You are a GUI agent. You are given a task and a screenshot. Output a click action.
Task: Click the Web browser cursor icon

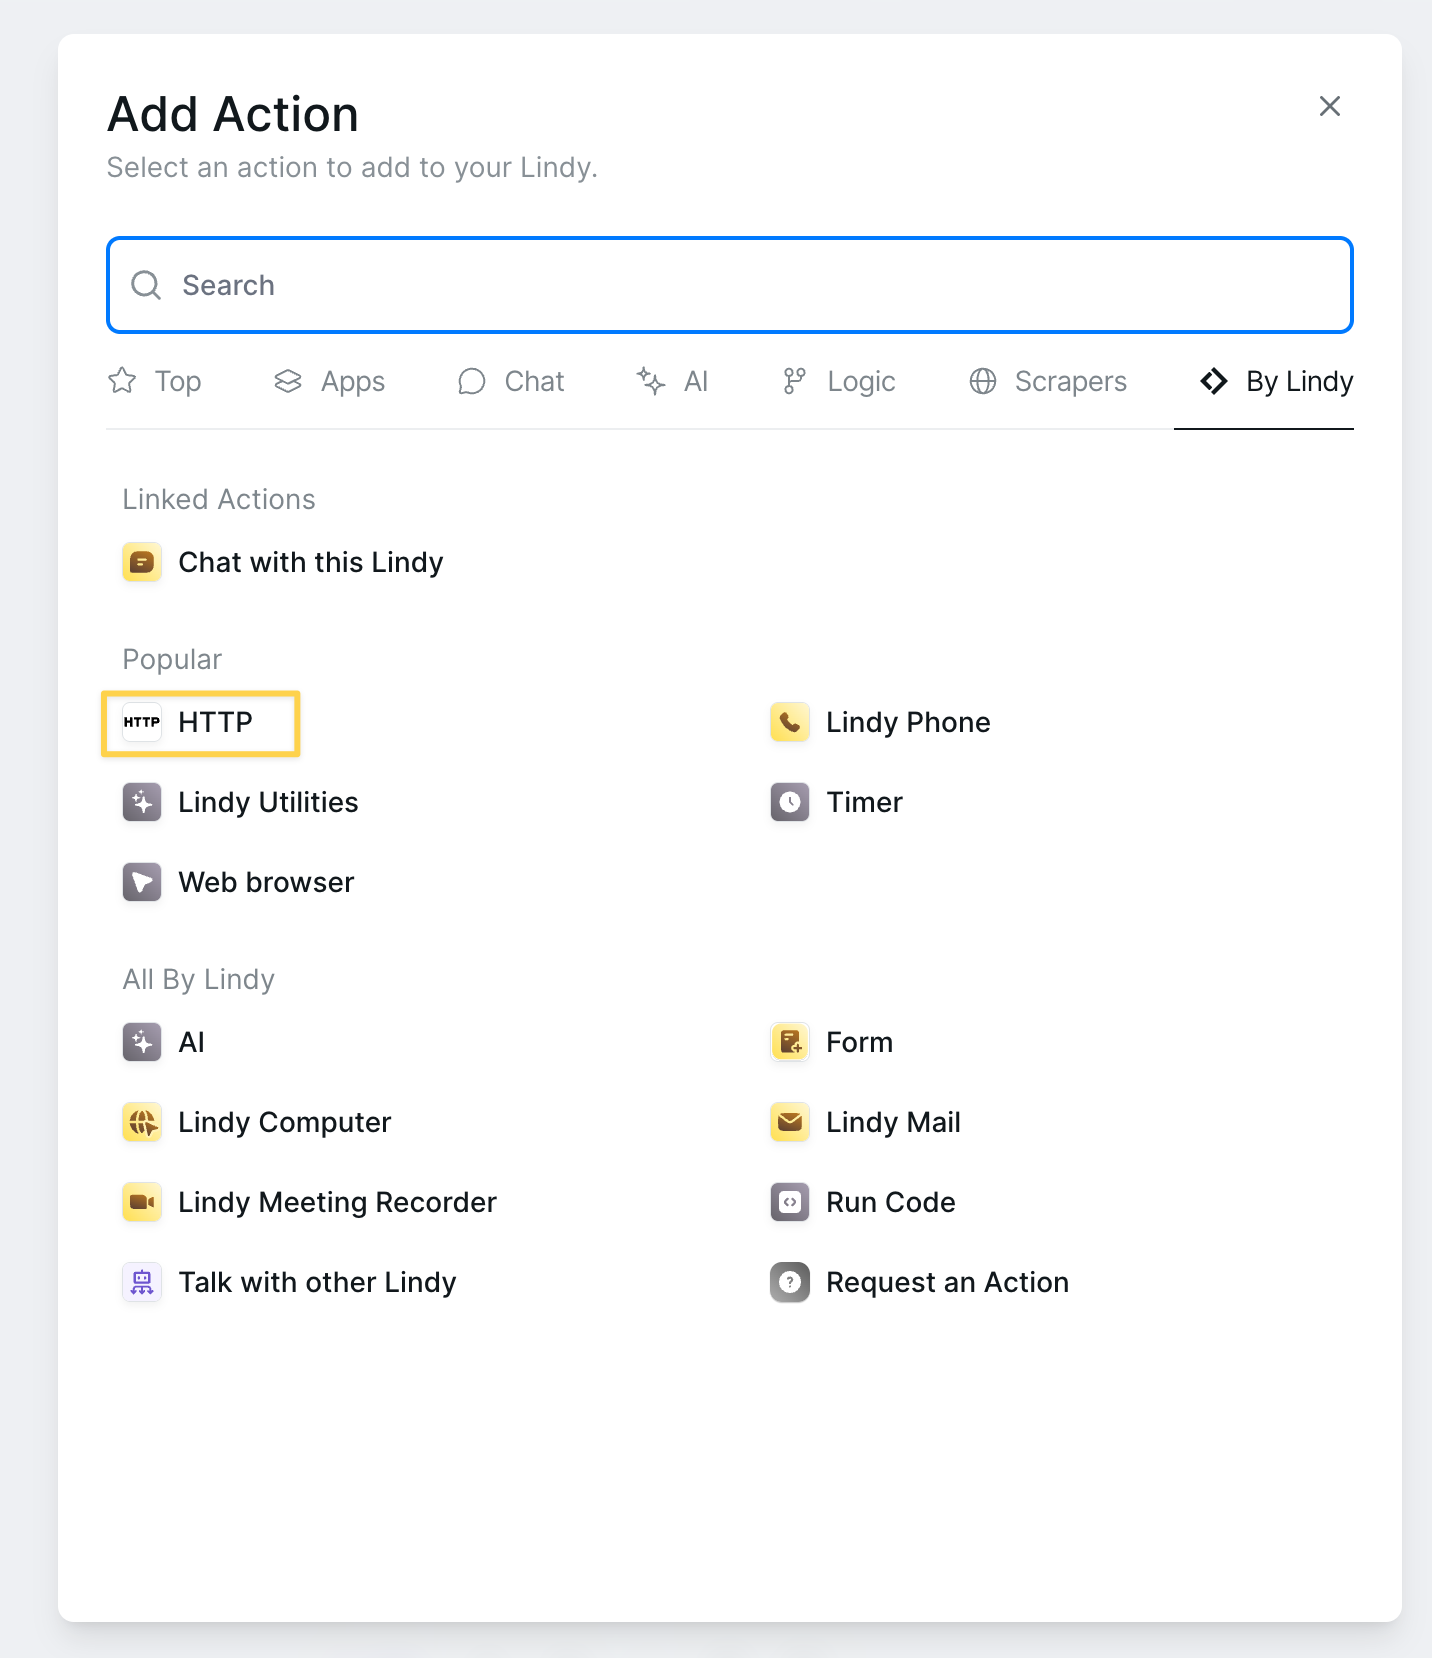pos(142,882)
